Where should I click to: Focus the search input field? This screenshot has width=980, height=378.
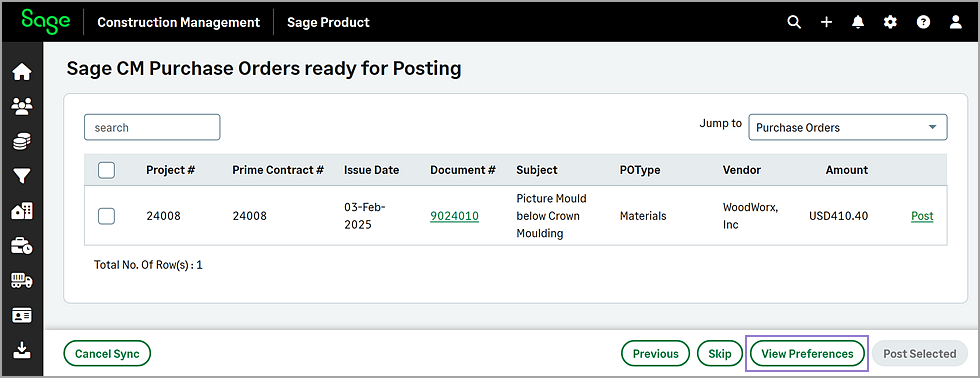[x=152, y=127]
